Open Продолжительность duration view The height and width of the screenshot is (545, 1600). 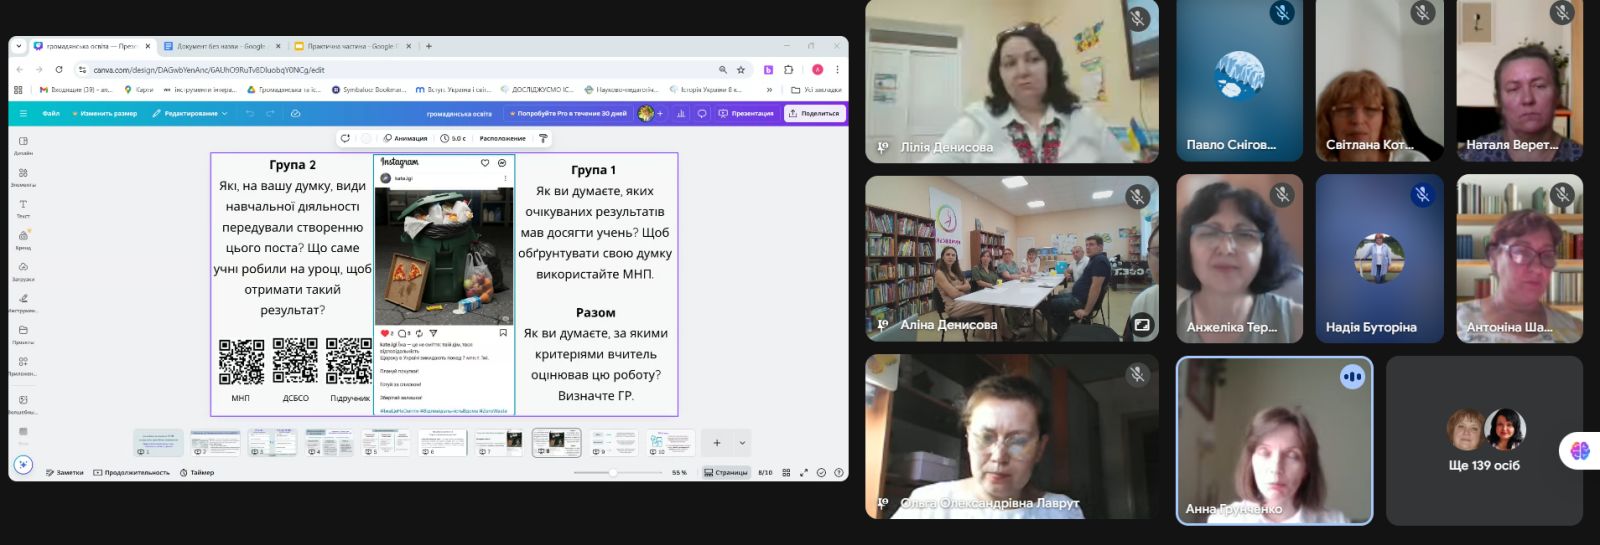[x=131, y=472]
